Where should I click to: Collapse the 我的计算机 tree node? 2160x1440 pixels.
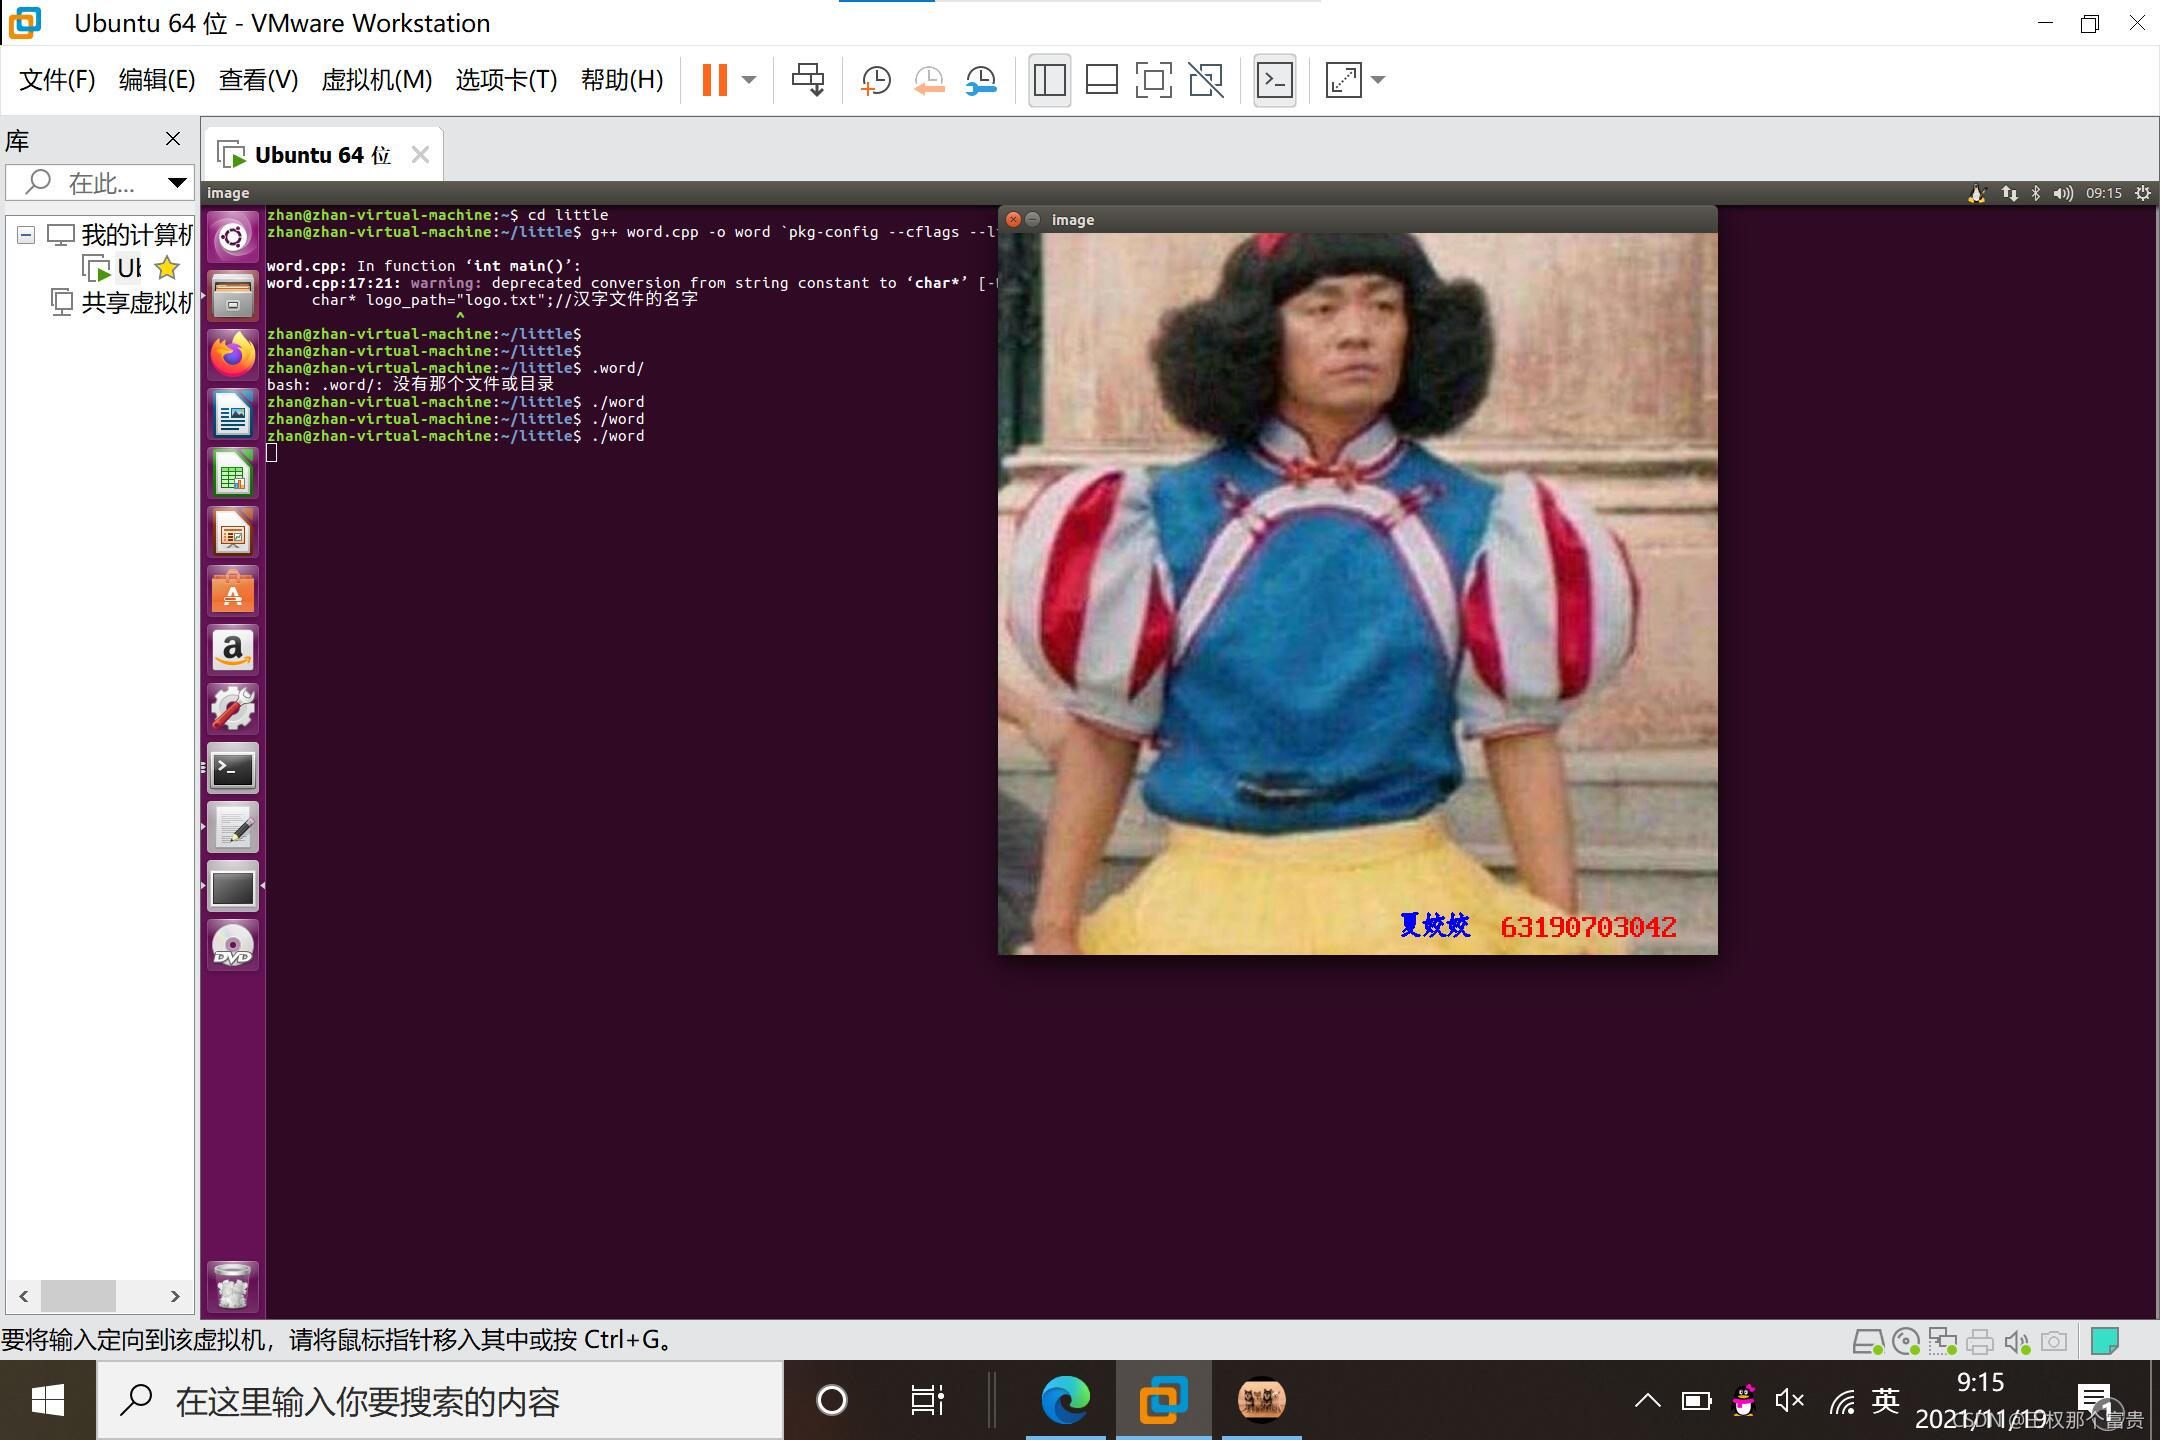point(26,235)
